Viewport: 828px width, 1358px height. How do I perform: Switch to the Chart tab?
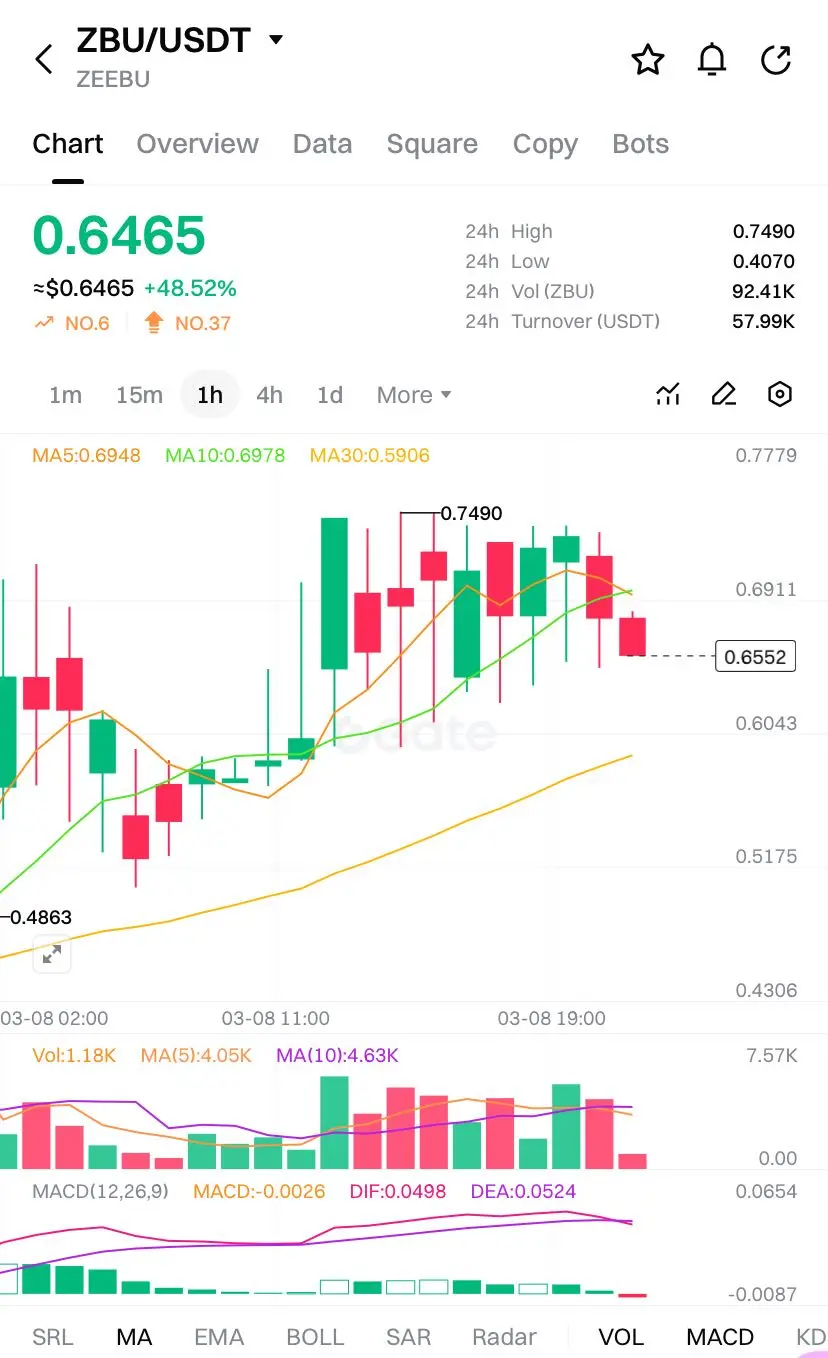coord(68,144)
